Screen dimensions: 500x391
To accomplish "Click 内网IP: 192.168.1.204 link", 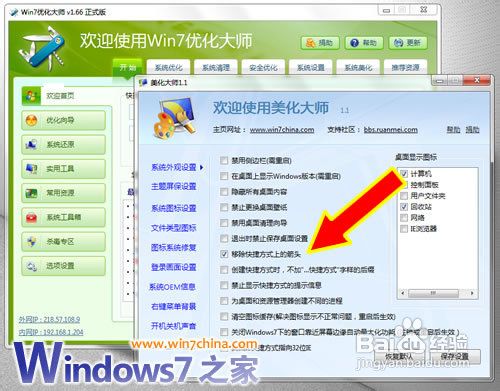I will [51, 332].
